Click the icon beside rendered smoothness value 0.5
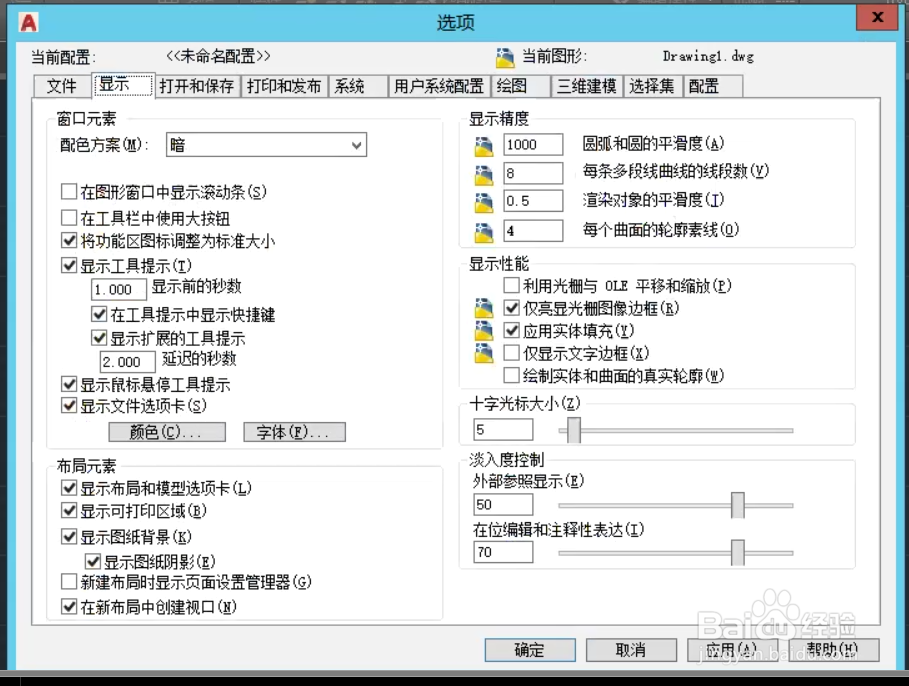Screen dimensions: 909x686 click(483, 200)
